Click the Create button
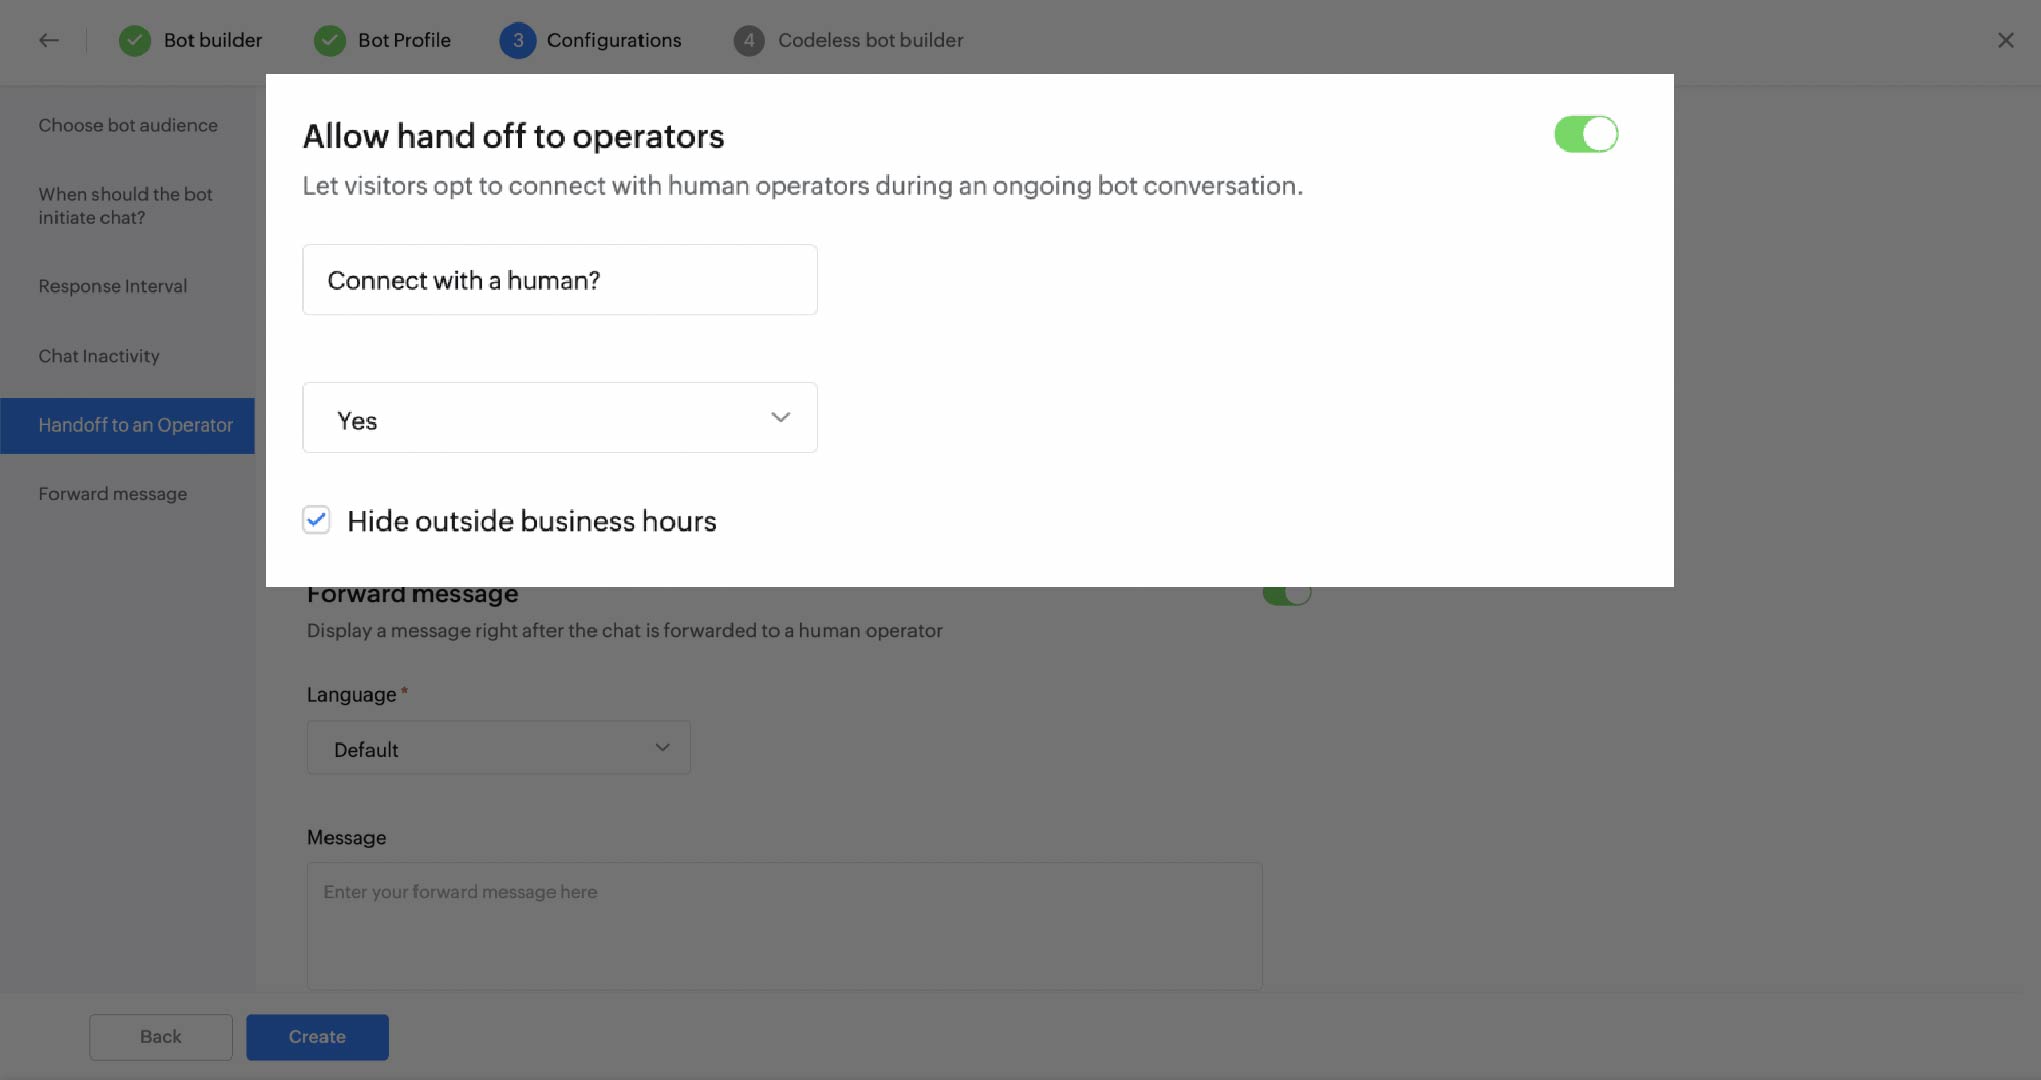The width and height of the screenshot is (2041, 1080). tap(317, 1037)
